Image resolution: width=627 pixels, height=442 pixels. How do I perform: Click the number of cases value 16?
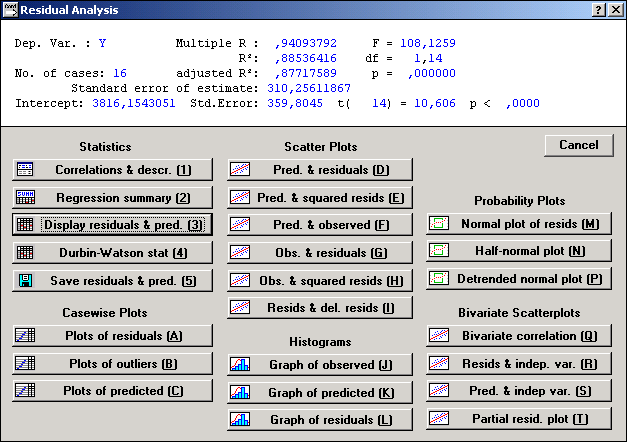click(120, 73)
